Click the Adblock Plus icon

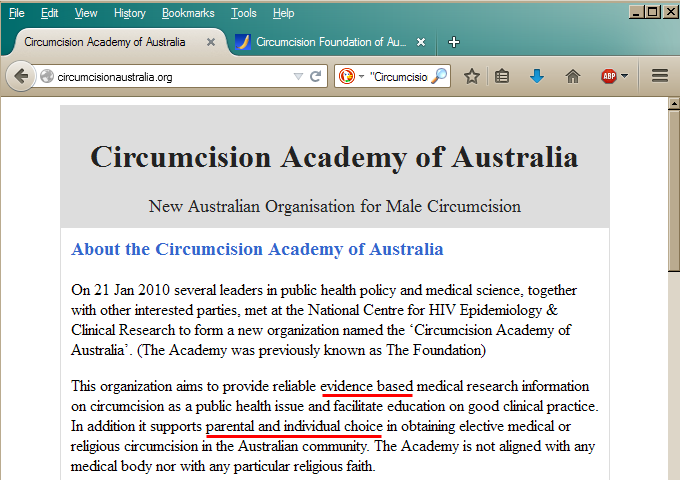(607, 76)
